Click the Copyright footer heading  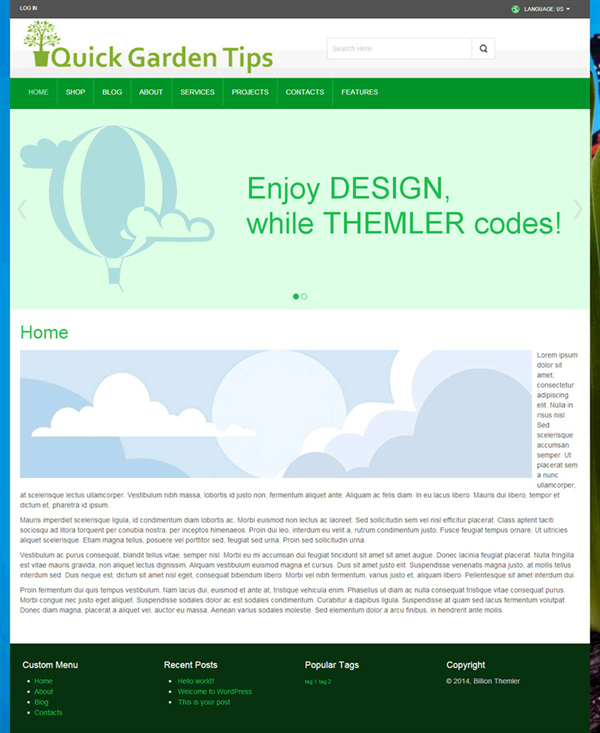pyautogui.click(x=465, y=665)
